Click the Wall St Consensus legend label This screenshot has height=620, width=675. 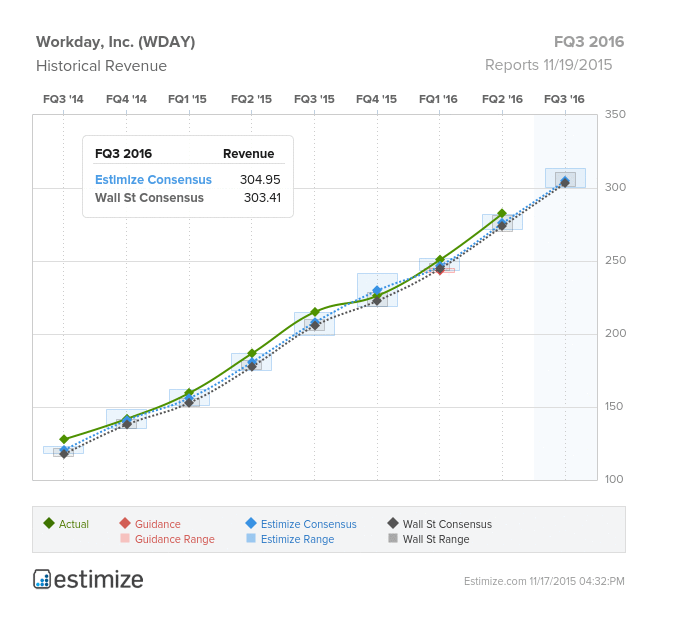pyautogui.click(x=447, y=524)
